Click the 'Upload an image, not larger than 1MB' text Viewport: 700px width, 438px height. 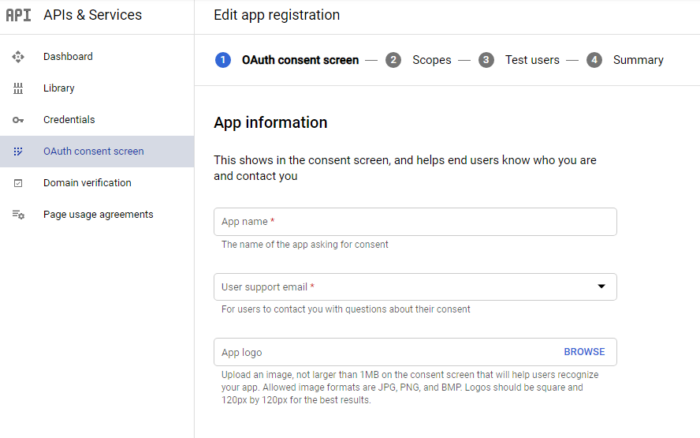[x=410, y=387]
